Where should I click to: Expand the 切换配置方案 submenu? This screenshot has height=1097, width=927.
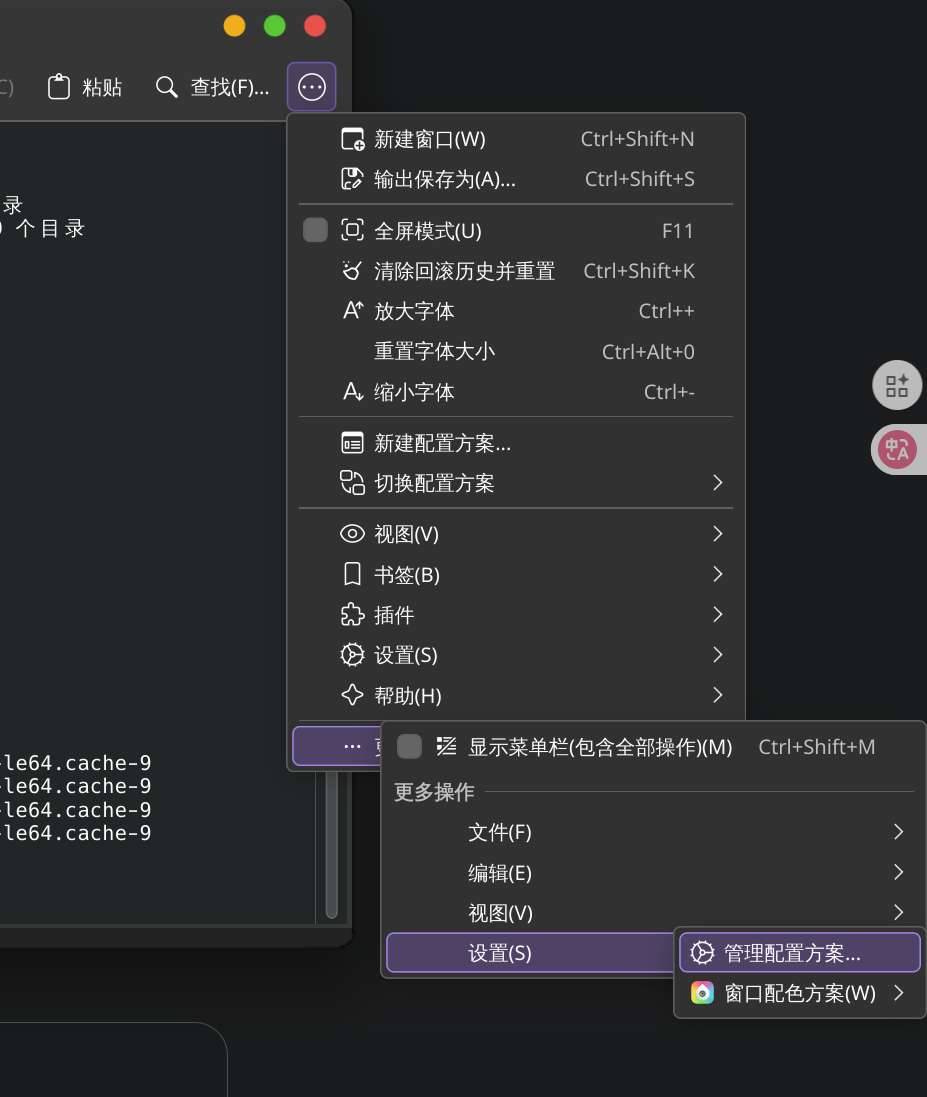[x=717, y=482]
